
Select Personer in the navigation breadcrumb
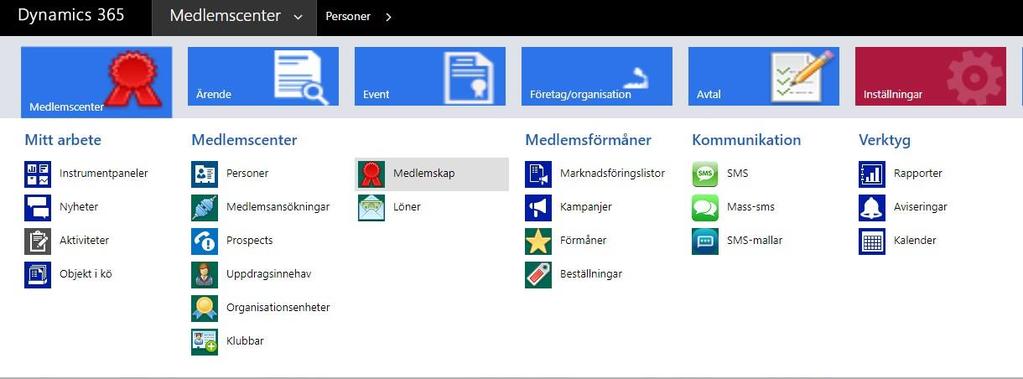pos(348,17)
